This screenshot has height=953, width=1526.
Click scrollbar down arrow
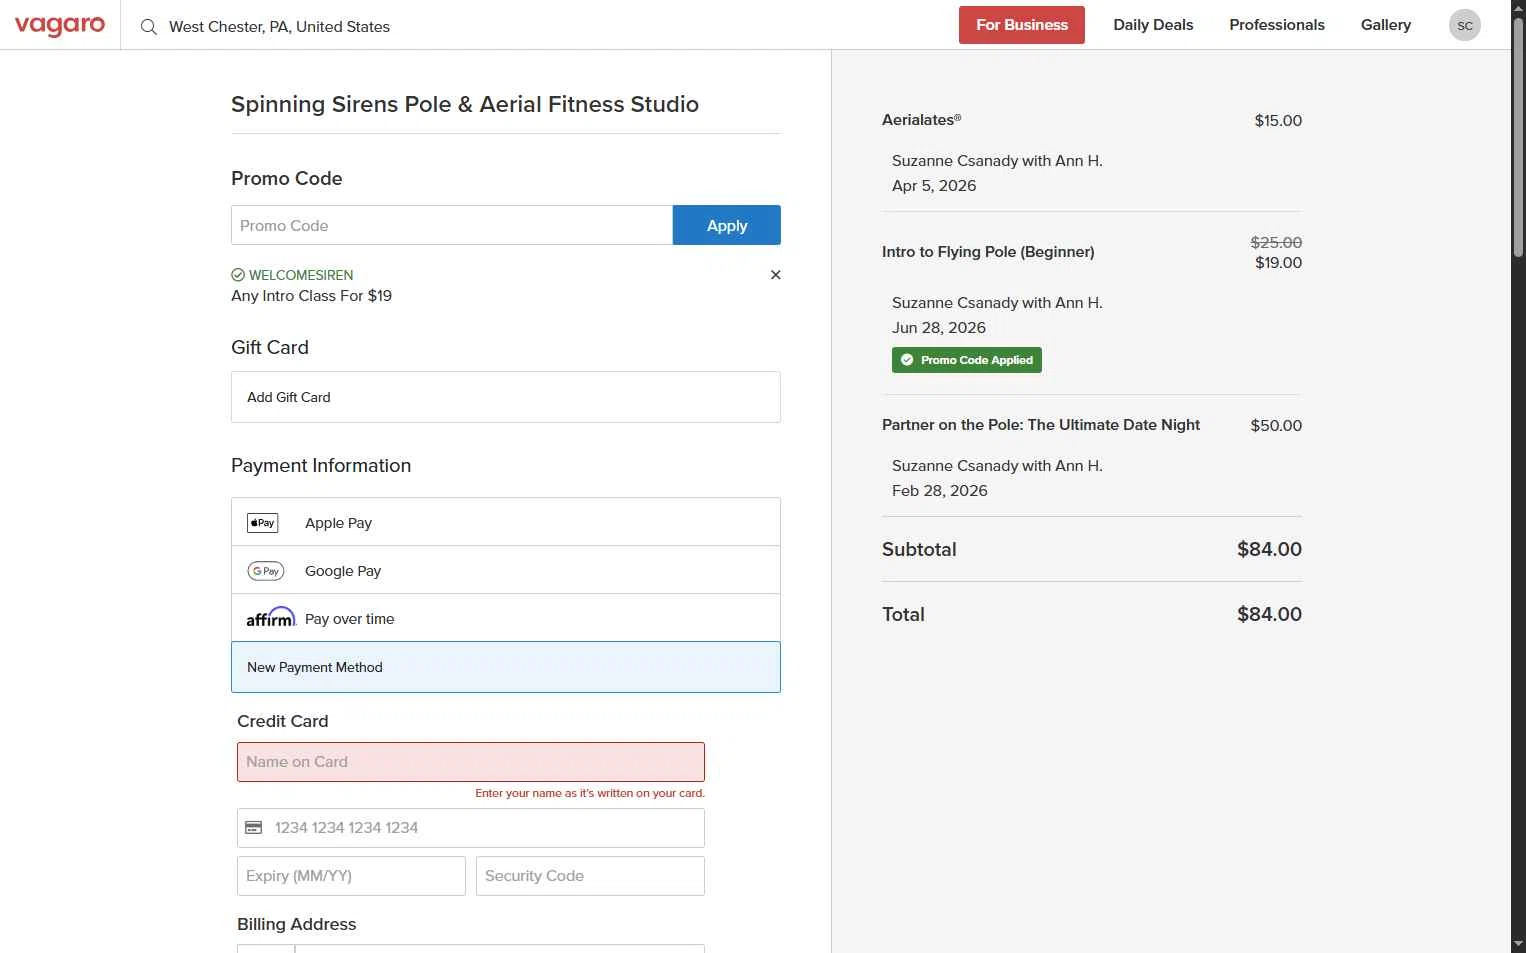click(1518, 944)
